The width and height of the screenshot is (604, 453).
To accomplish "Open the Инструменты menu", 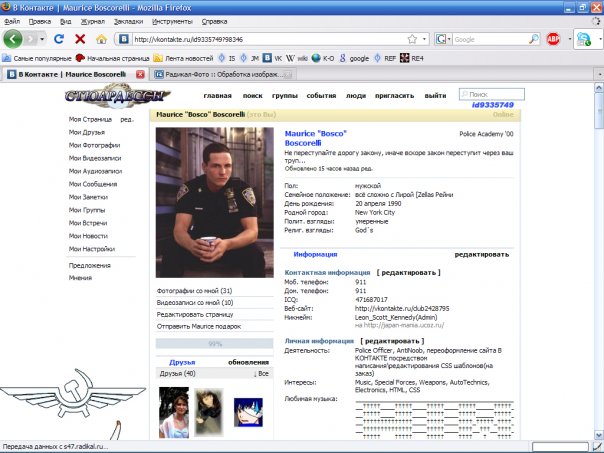I will [x=172, y=22].
